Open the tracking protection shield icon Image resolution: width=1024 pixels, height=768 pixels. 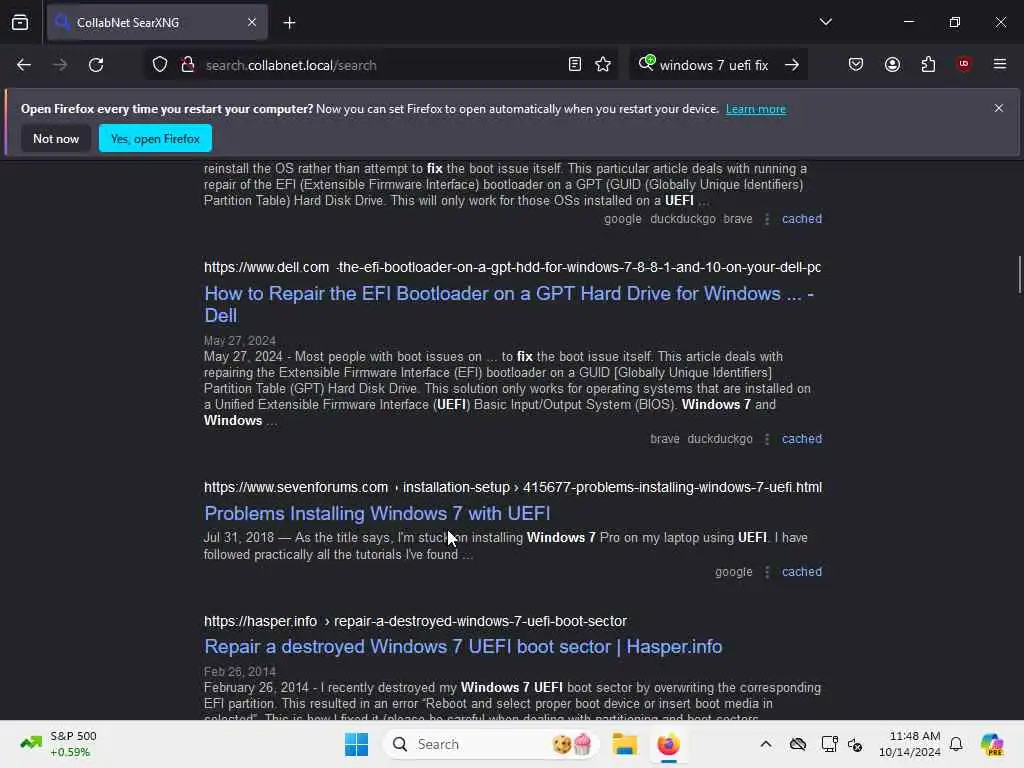coord(160,65)
